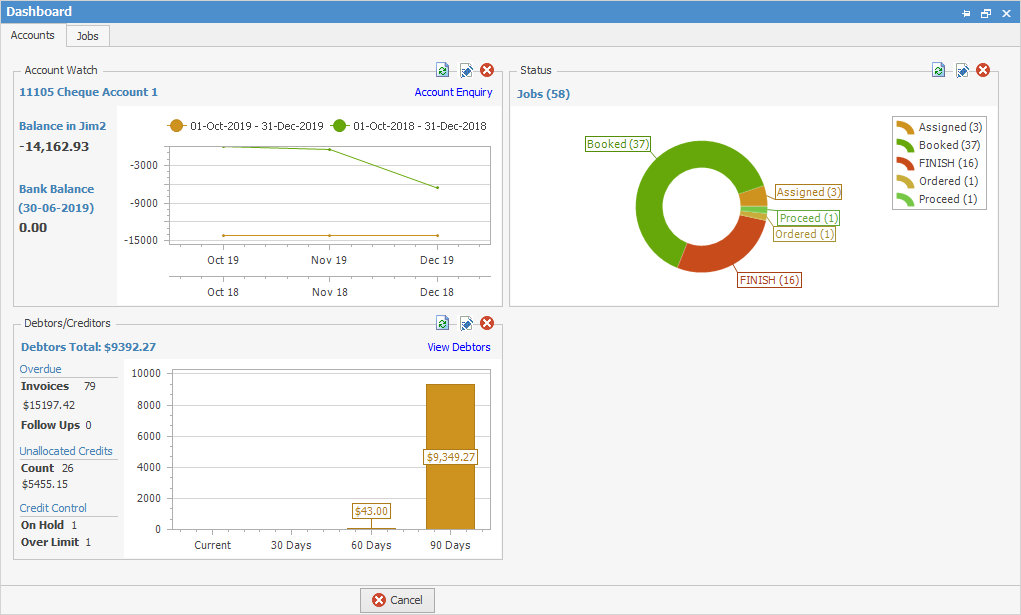Refresh the Account Watch panel
This screenshot has height=615, width=1021.
click(442, 70)
